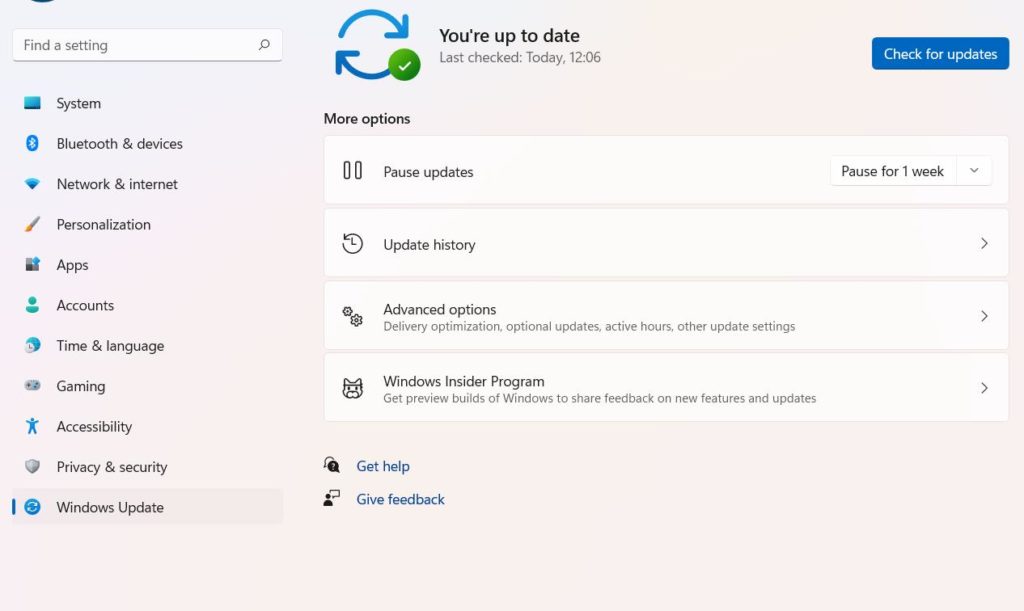Select the Accounts category
The height and width of the screenshot is (611, 1024).
[148, 305]
